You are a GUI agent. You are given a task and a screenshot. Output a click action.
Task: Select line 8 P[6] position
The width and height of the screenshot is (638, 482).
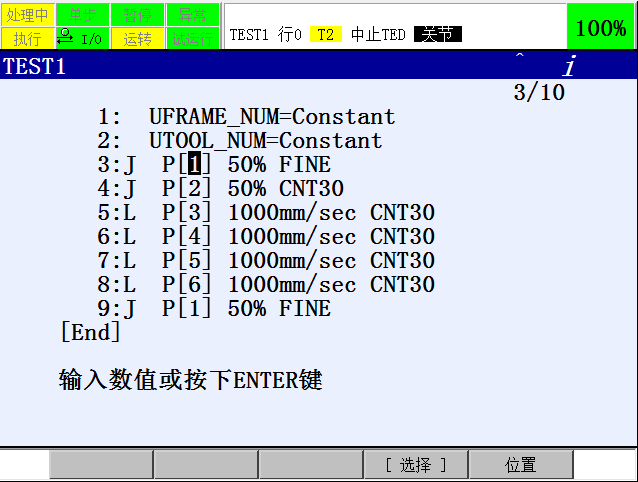[187, 284]
